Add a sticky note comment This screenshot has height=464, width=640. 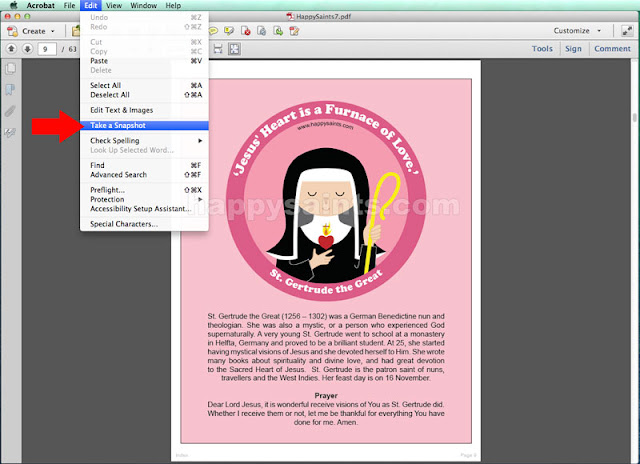pos(213,31)
